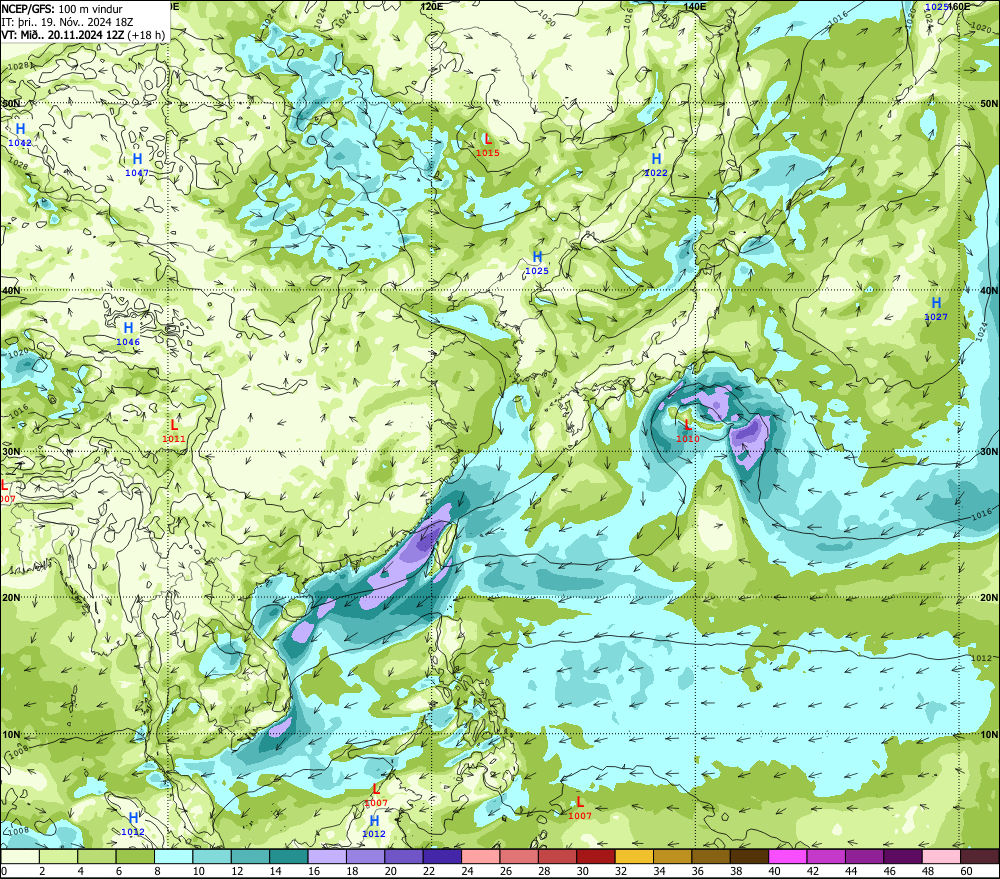Click the 'NCEP/GFS: 100 m vindur' title text
The image size is (1000, 879).
(62, 9)
